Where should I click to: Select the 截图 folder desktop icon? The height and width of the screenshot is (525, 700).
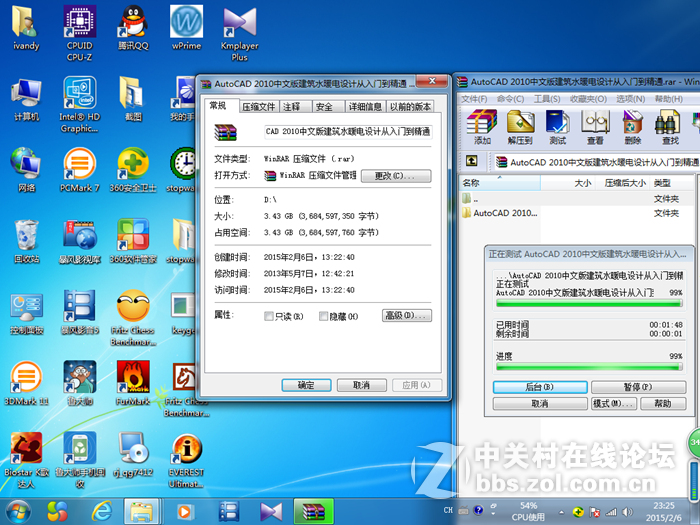tap(133, 99)
